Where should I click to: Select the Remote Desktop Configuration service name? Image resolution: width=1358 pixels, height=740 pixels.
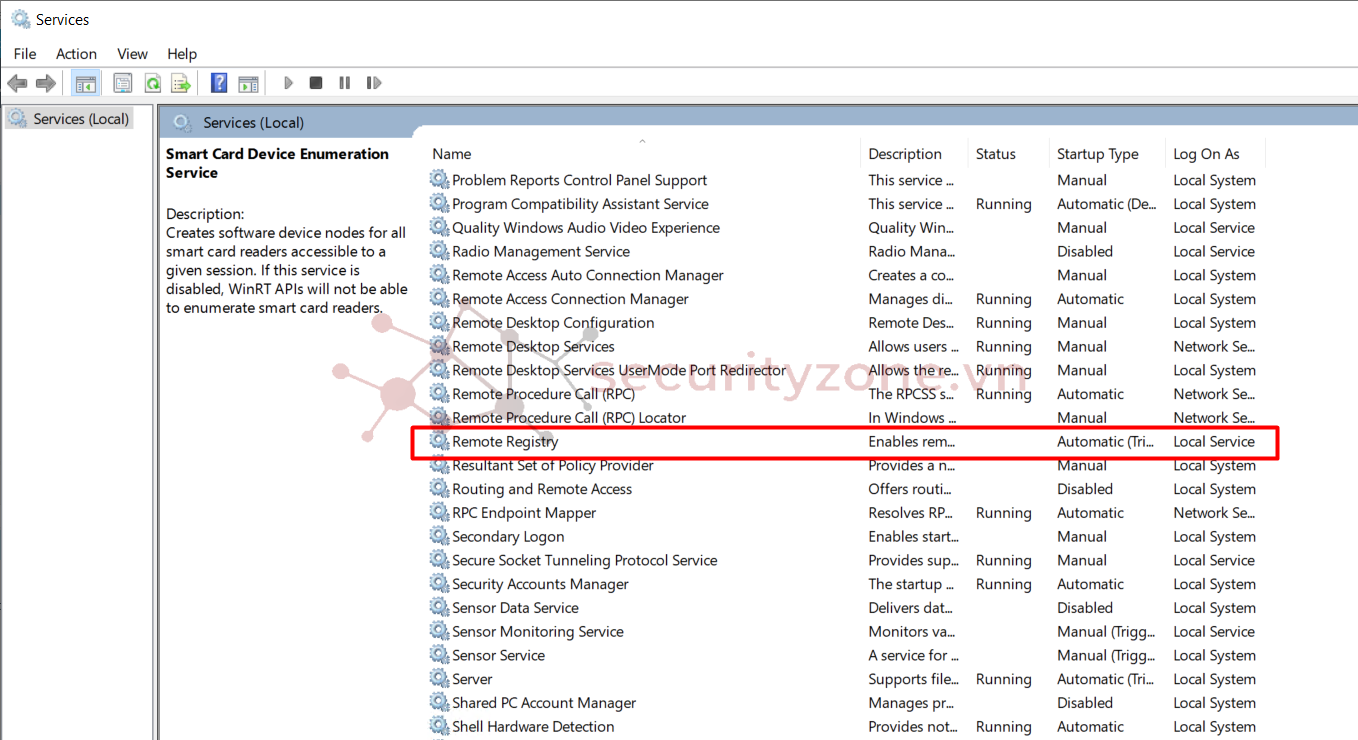click(553, 323)
